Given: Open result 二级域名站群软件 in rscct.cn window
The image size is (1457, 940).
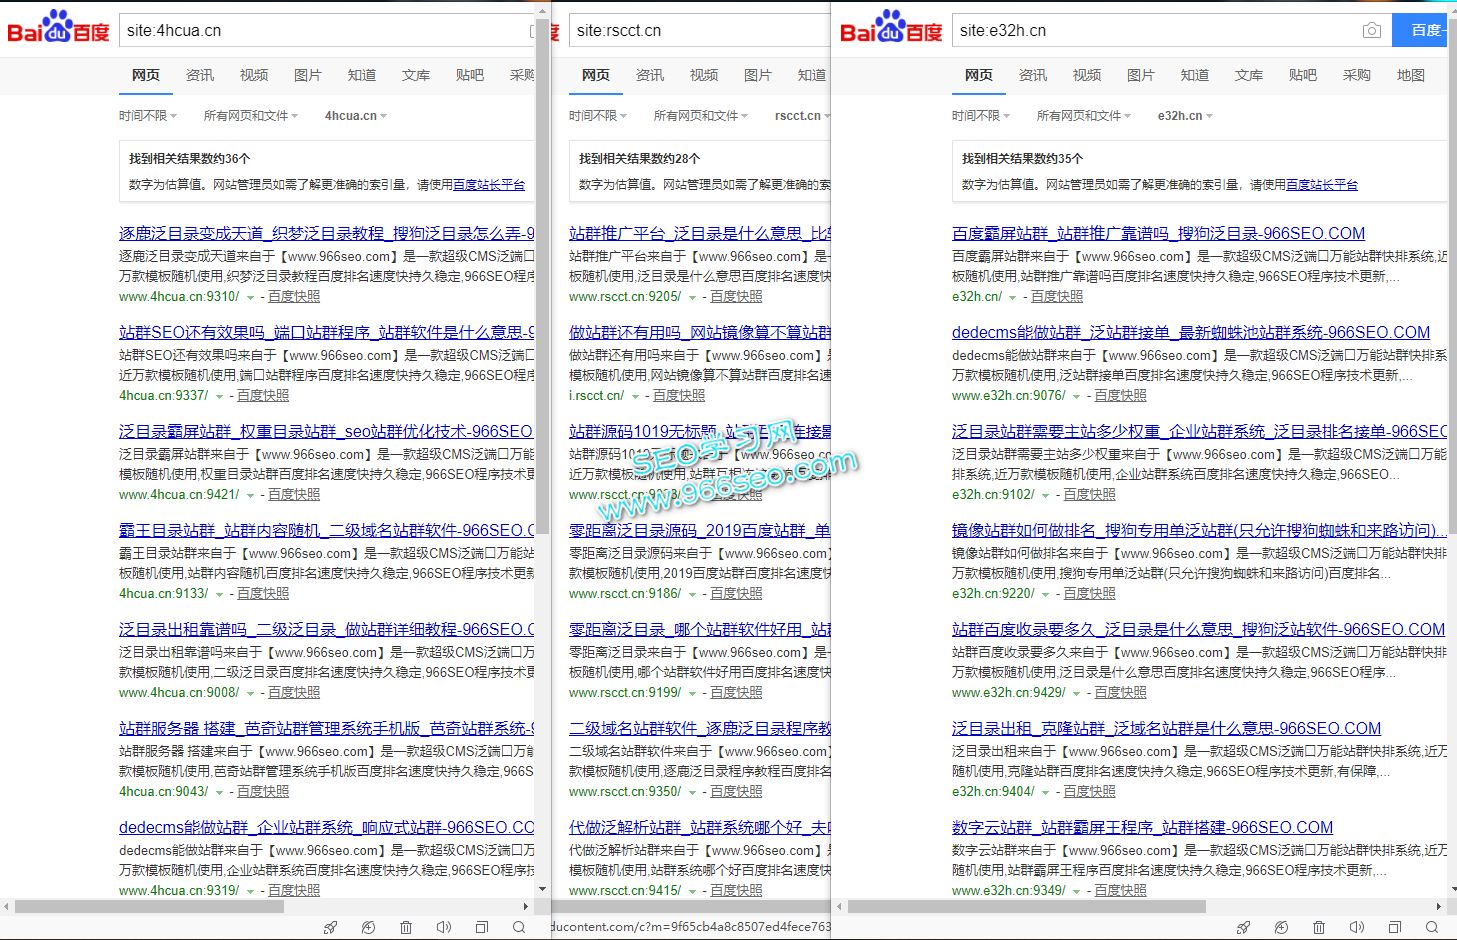Looking at the screenshot, I should (700, 728).
